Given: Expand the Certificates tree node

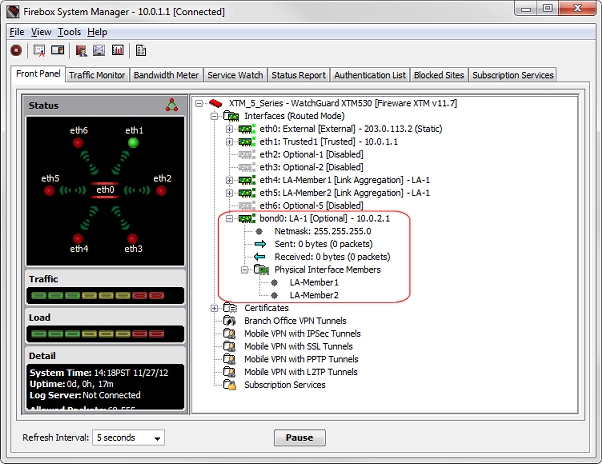Looking at the screenshot, I should coord(215,308).
